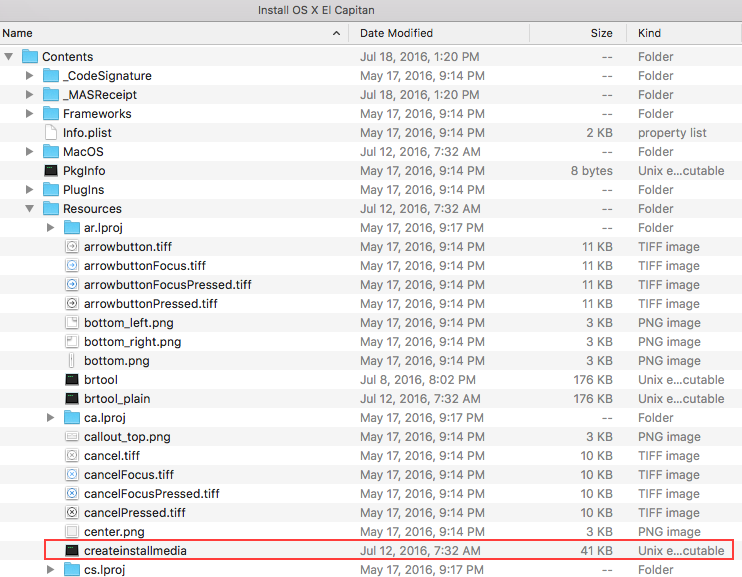Select the Info.plist document icon
Image resolution: width=742 pixels, height=577 pixels.
[51, 133]
